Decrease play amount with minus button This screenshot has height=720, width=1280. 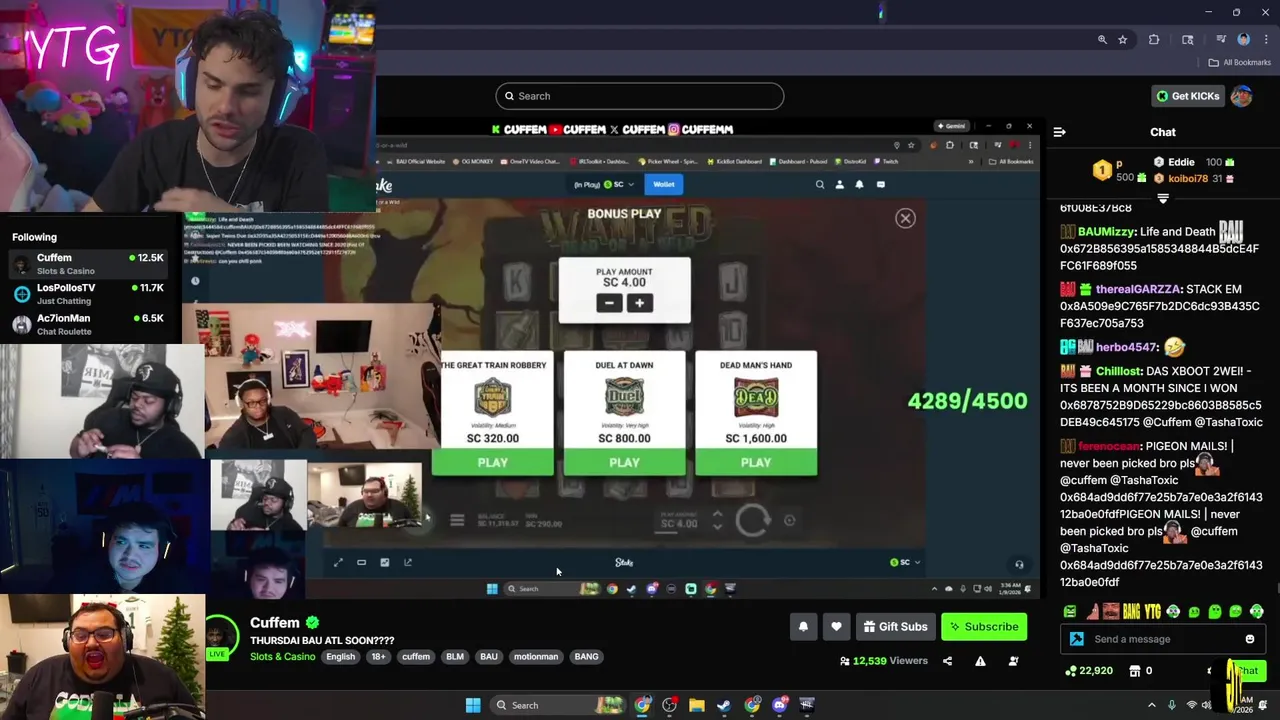point(609,303)
